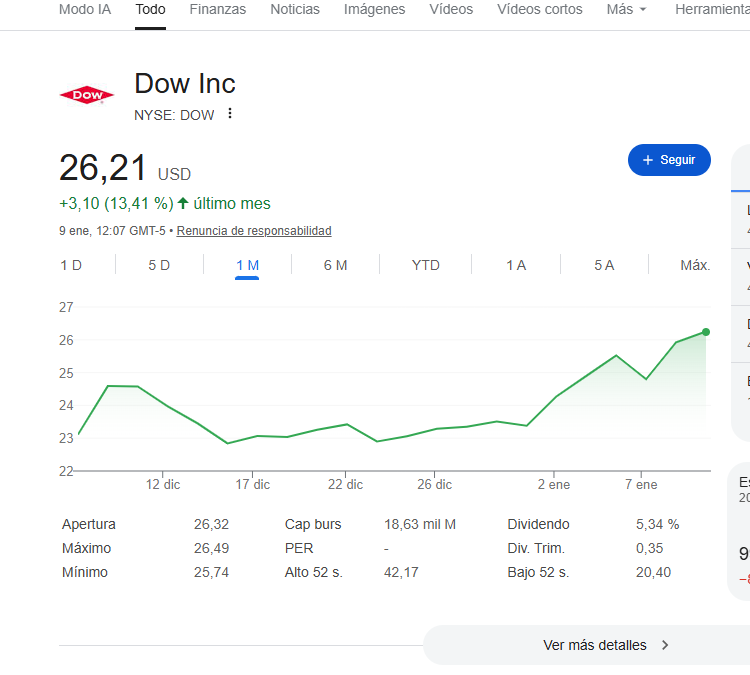Click the Seguir follow button
750x675 pixels.
669,160
